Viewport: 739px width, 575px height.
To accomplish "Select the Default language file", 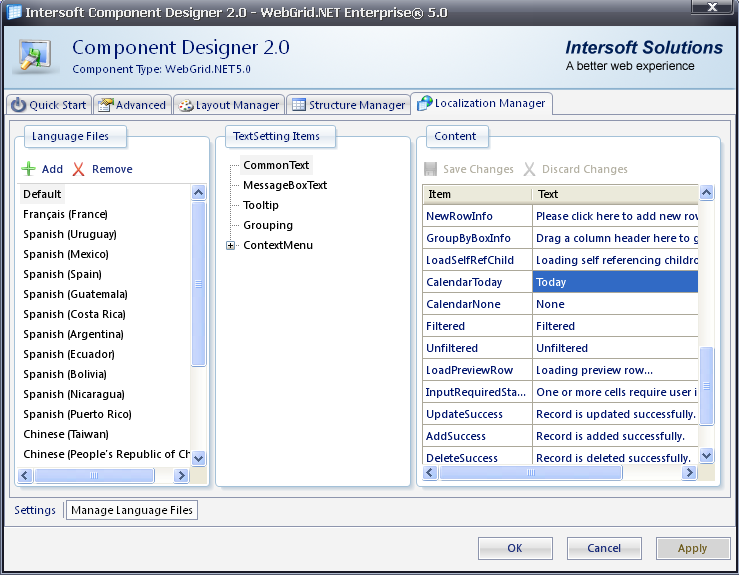I will click(x=42, y=194).
